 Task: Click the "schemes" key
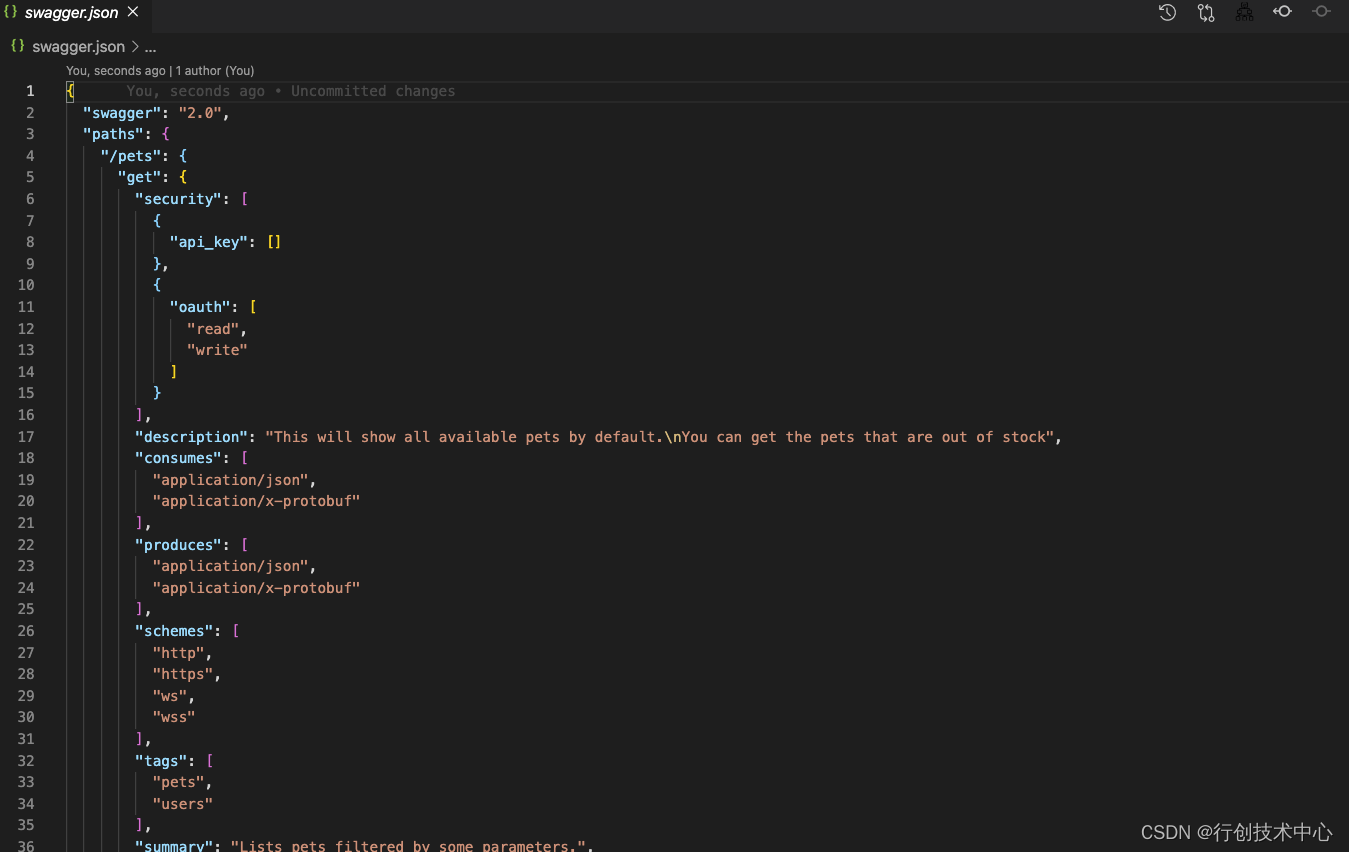(174, 631)
